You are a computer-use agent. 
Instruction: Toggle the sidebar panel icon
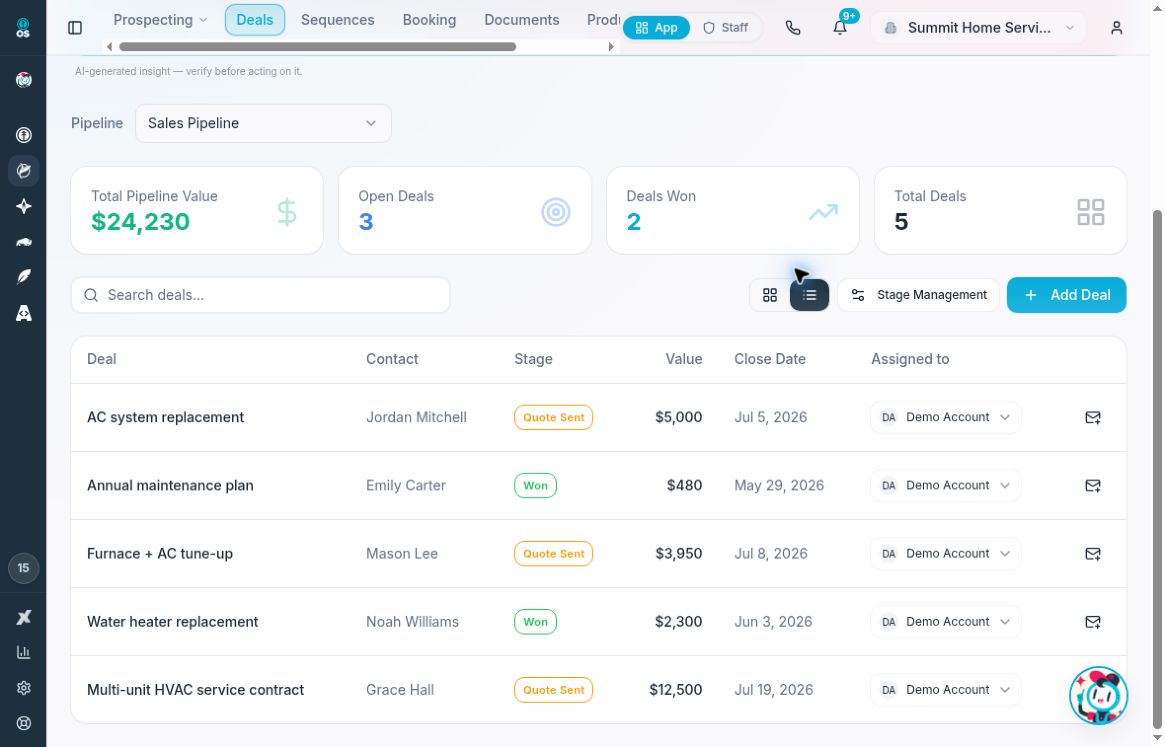tap(75, 28)
